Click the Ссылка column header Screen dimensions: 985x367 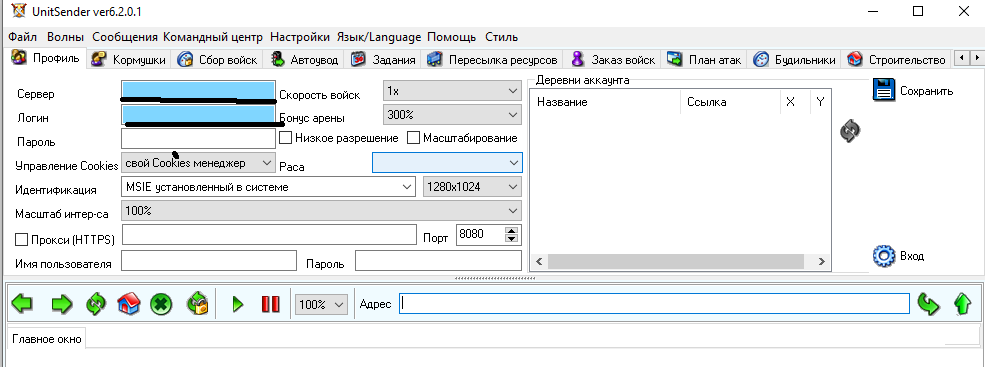click(731, 102)
